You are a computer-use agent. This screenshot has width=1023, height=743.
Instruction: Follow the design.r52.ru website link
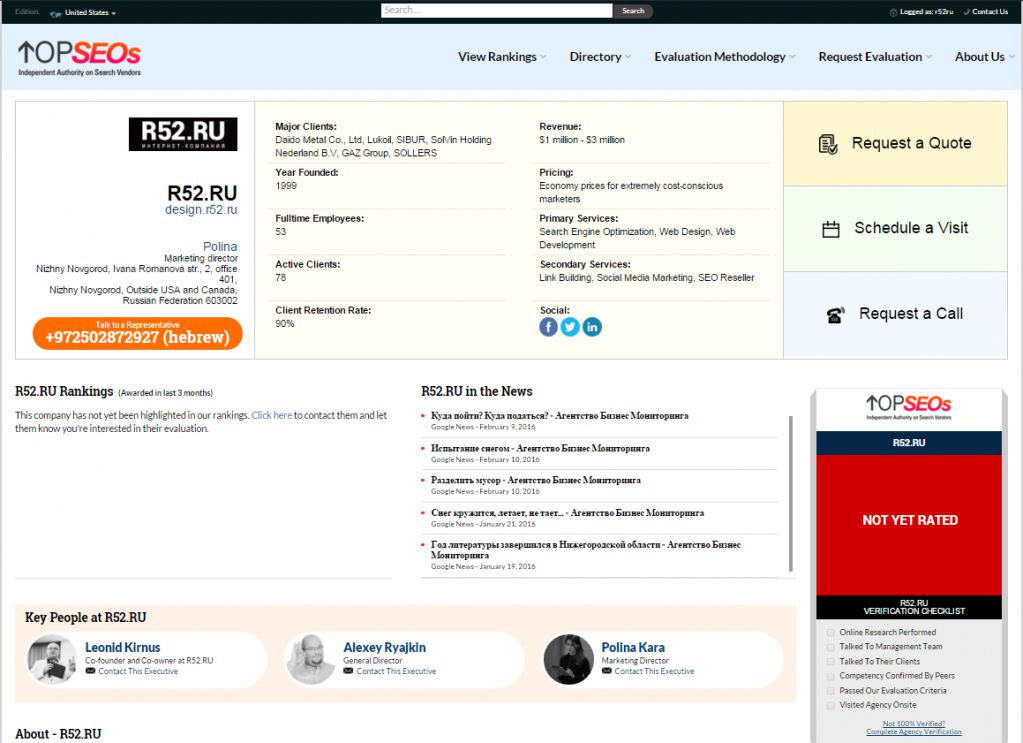click(x=201, y=210)
